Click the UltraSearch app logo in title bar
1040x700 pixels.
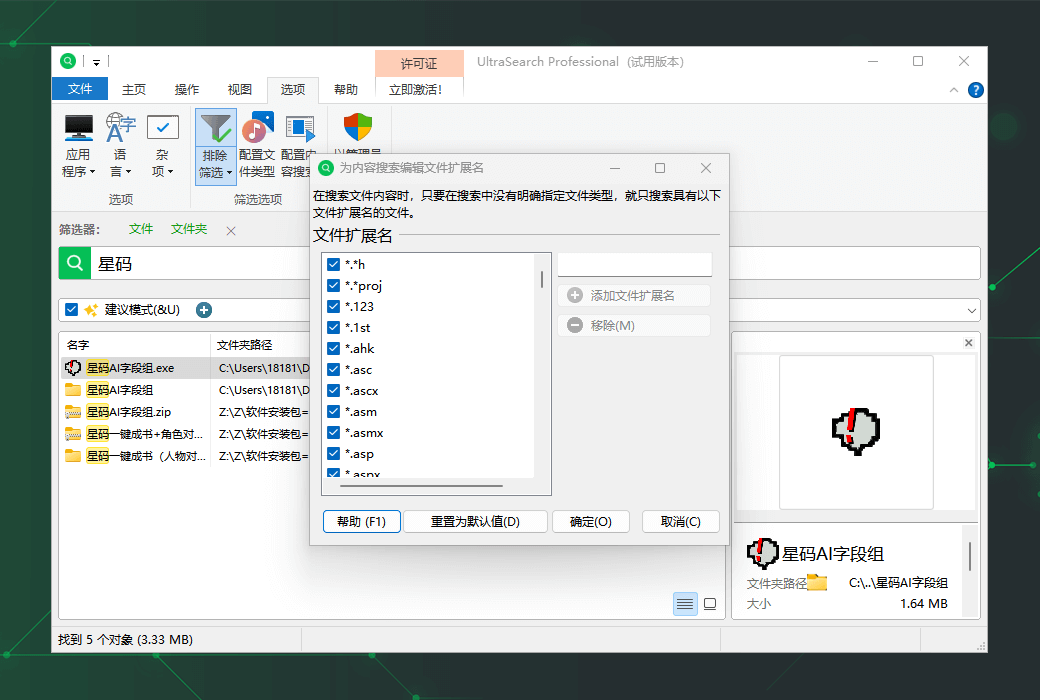[x=68, y=61]
